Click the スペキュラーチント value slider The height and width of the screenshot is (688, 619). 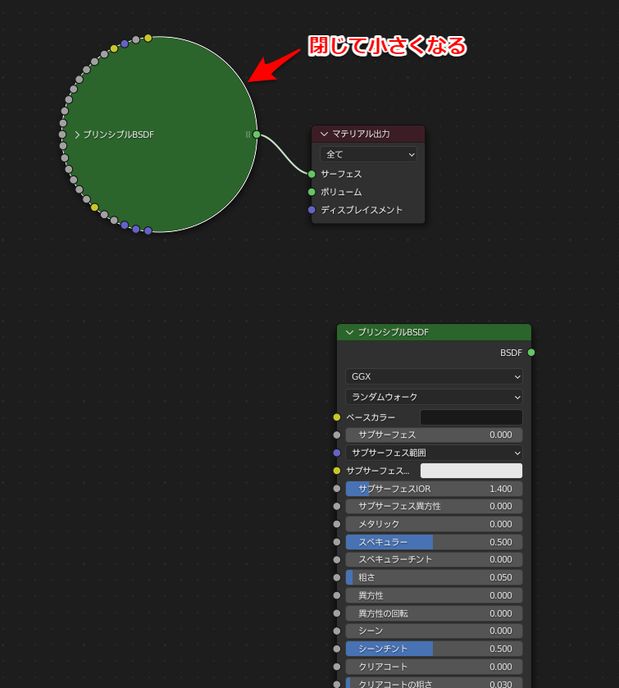click(x=434, y=560)
